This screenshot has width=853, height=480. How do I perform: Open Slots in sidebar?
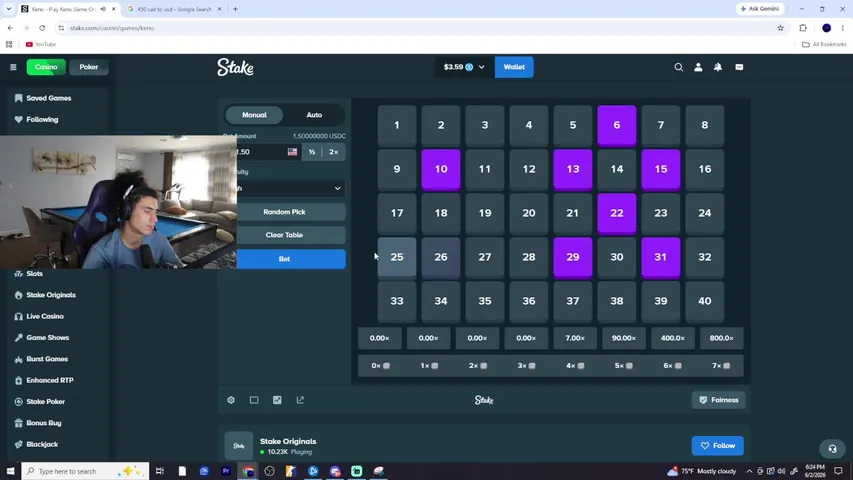tap(34, 274)
